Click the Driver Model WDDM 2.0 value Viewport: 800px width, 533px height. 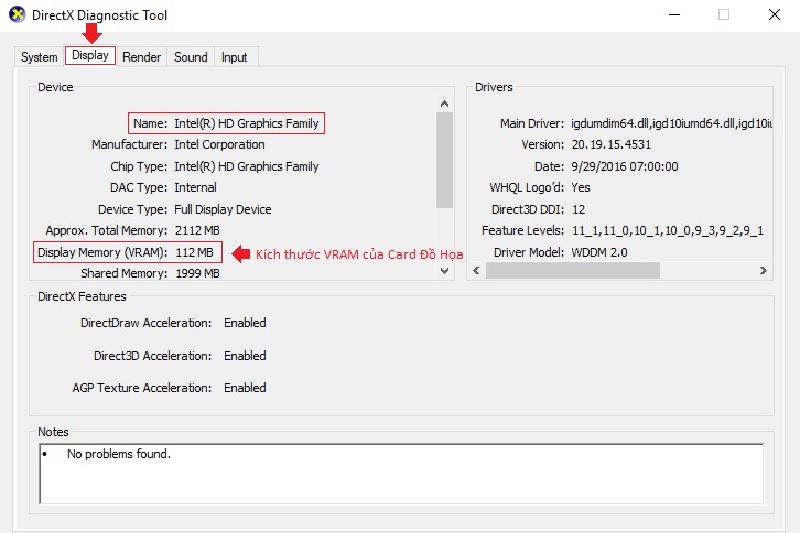click(x=599, y=253)
